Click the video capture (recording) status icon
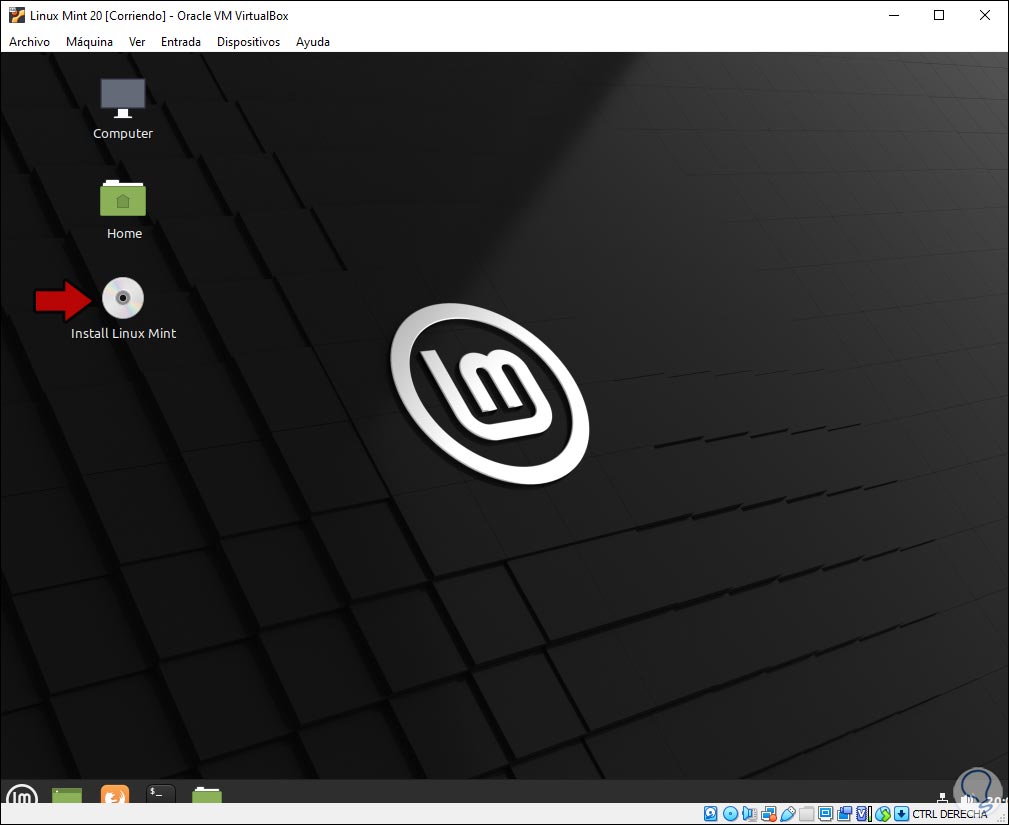 845,814
